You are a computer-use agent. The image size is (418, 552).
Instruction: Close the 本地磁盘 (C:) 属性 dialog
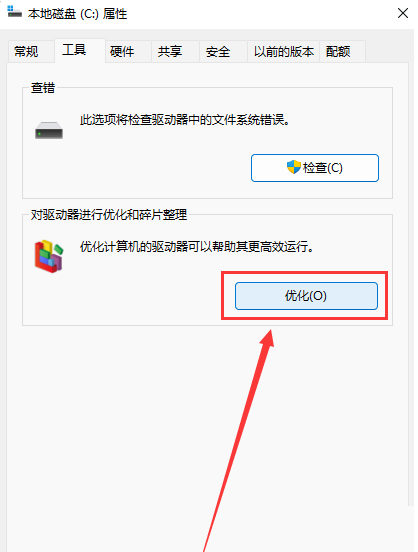(403, 13)
